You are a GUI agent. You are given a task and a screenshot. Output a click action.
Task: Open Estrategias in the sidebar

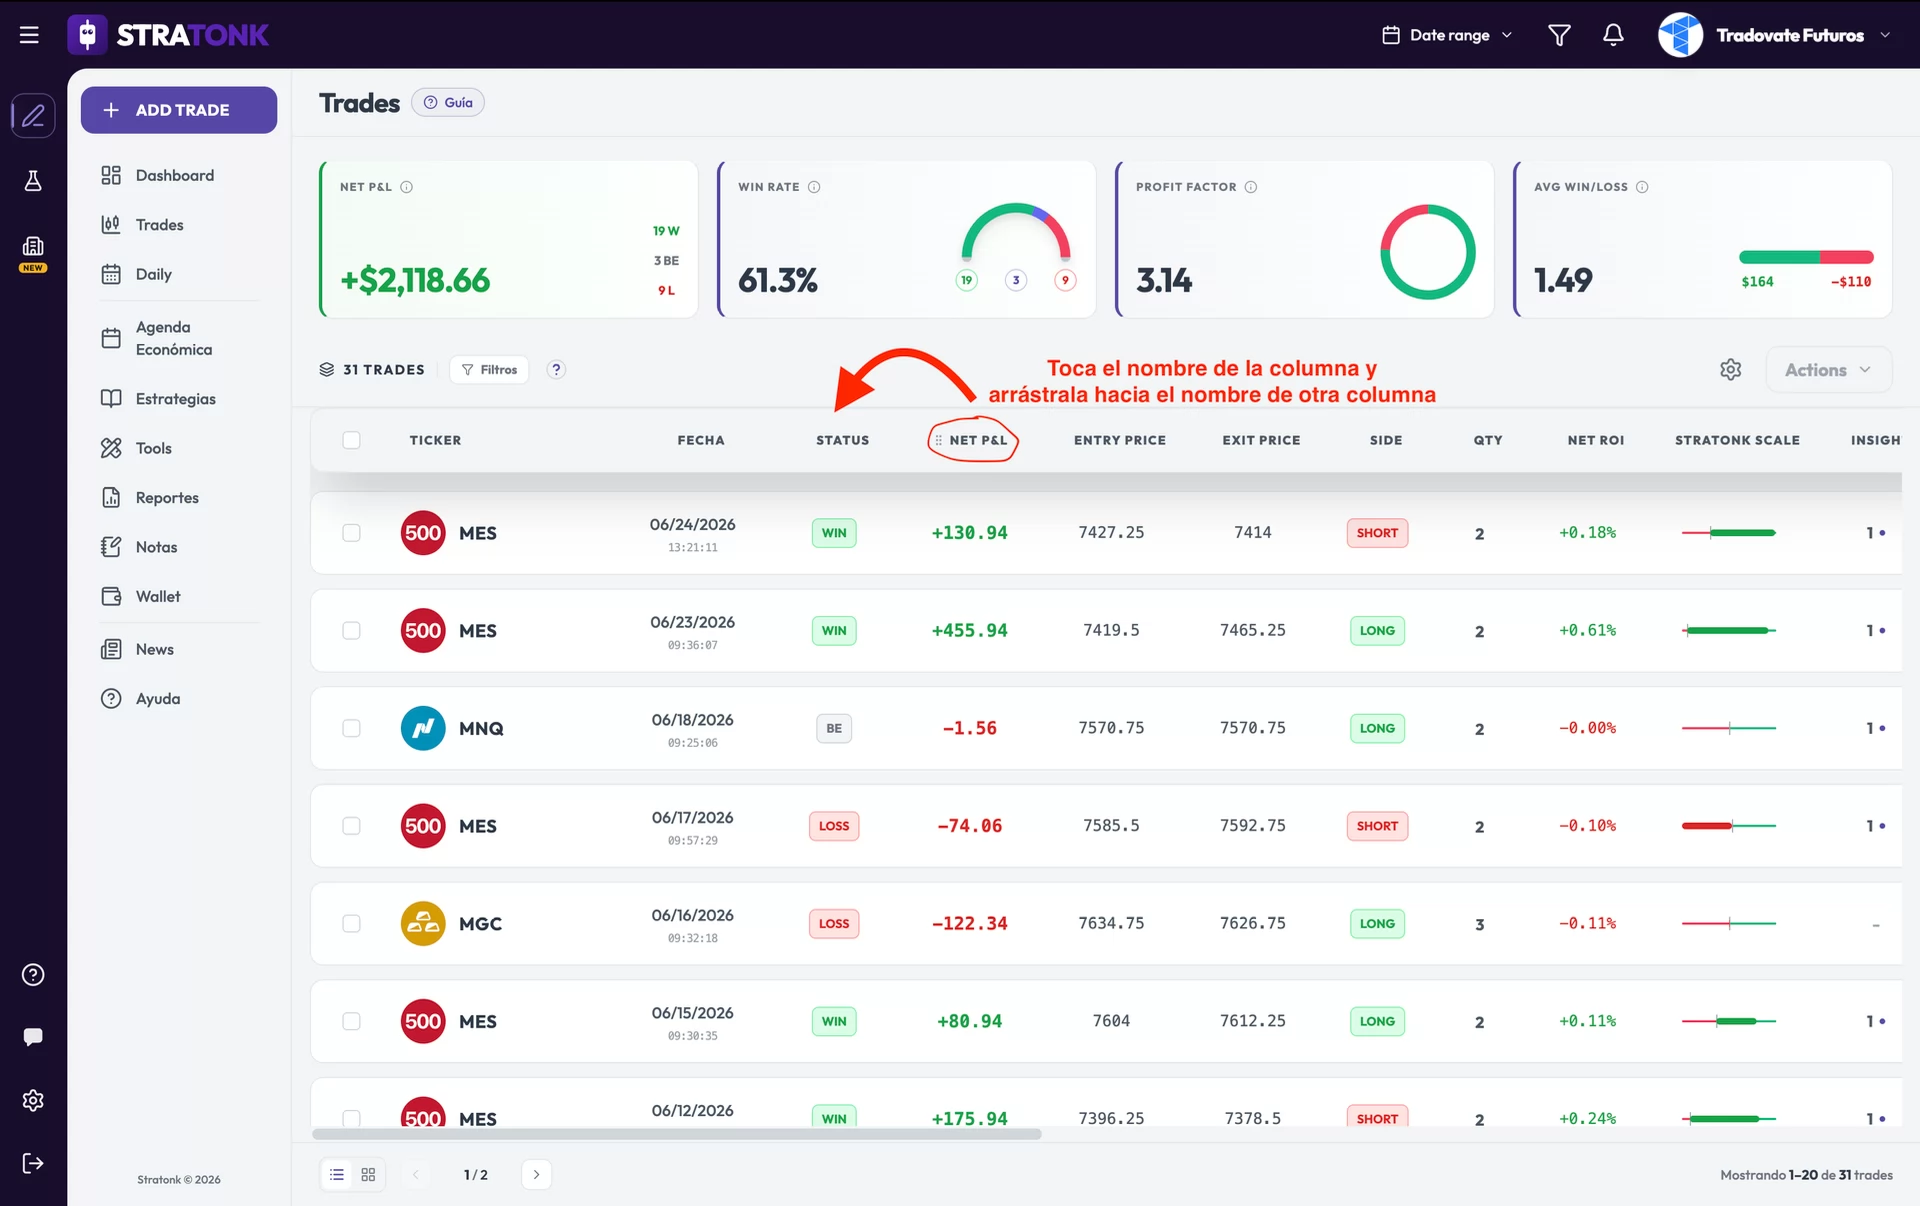pyautogui.click(x=176, y=398)
